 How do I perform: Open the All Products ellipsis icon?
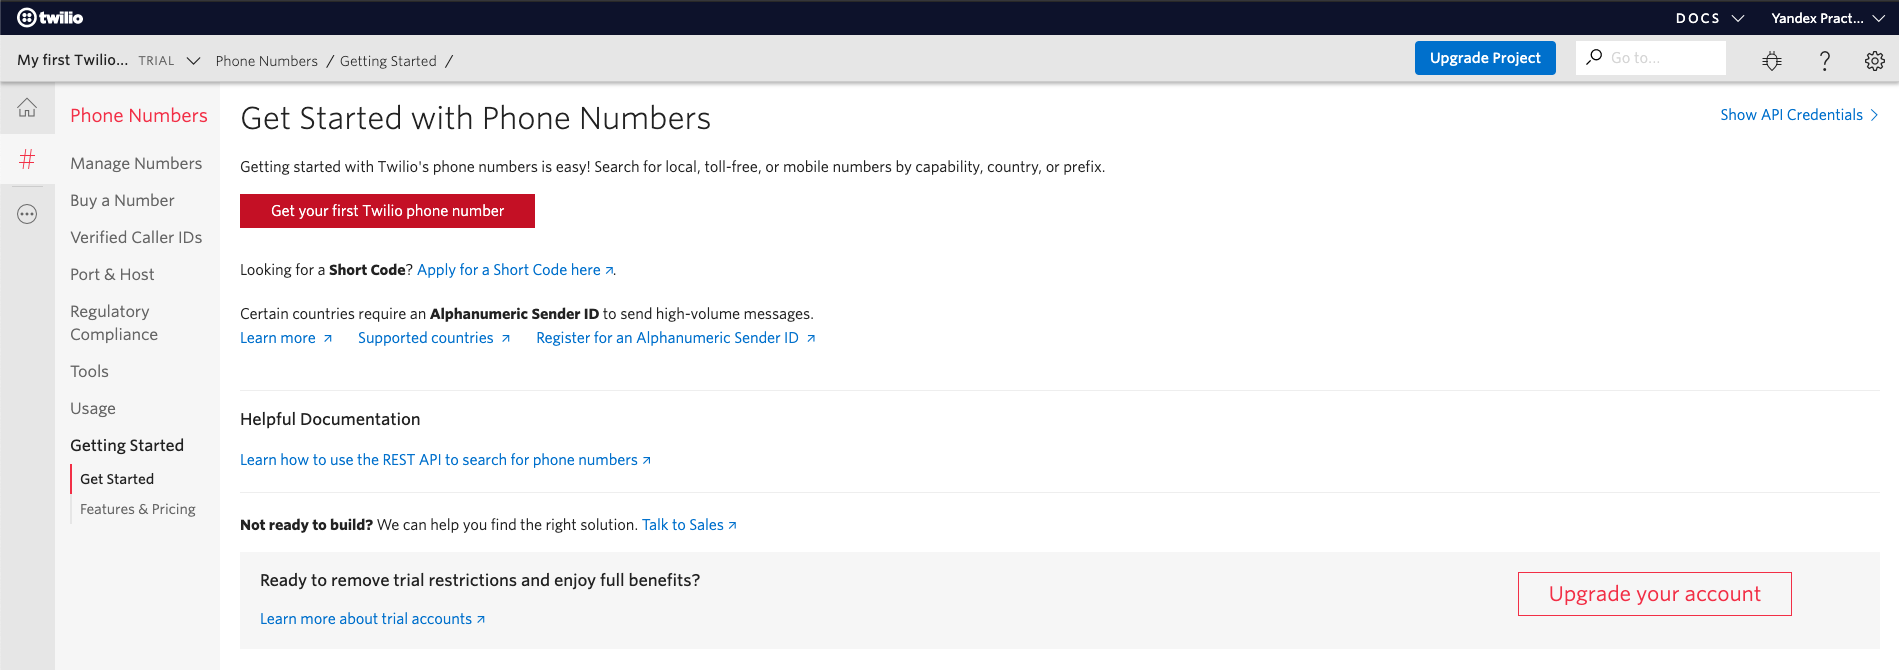click(x=27, y=214)
